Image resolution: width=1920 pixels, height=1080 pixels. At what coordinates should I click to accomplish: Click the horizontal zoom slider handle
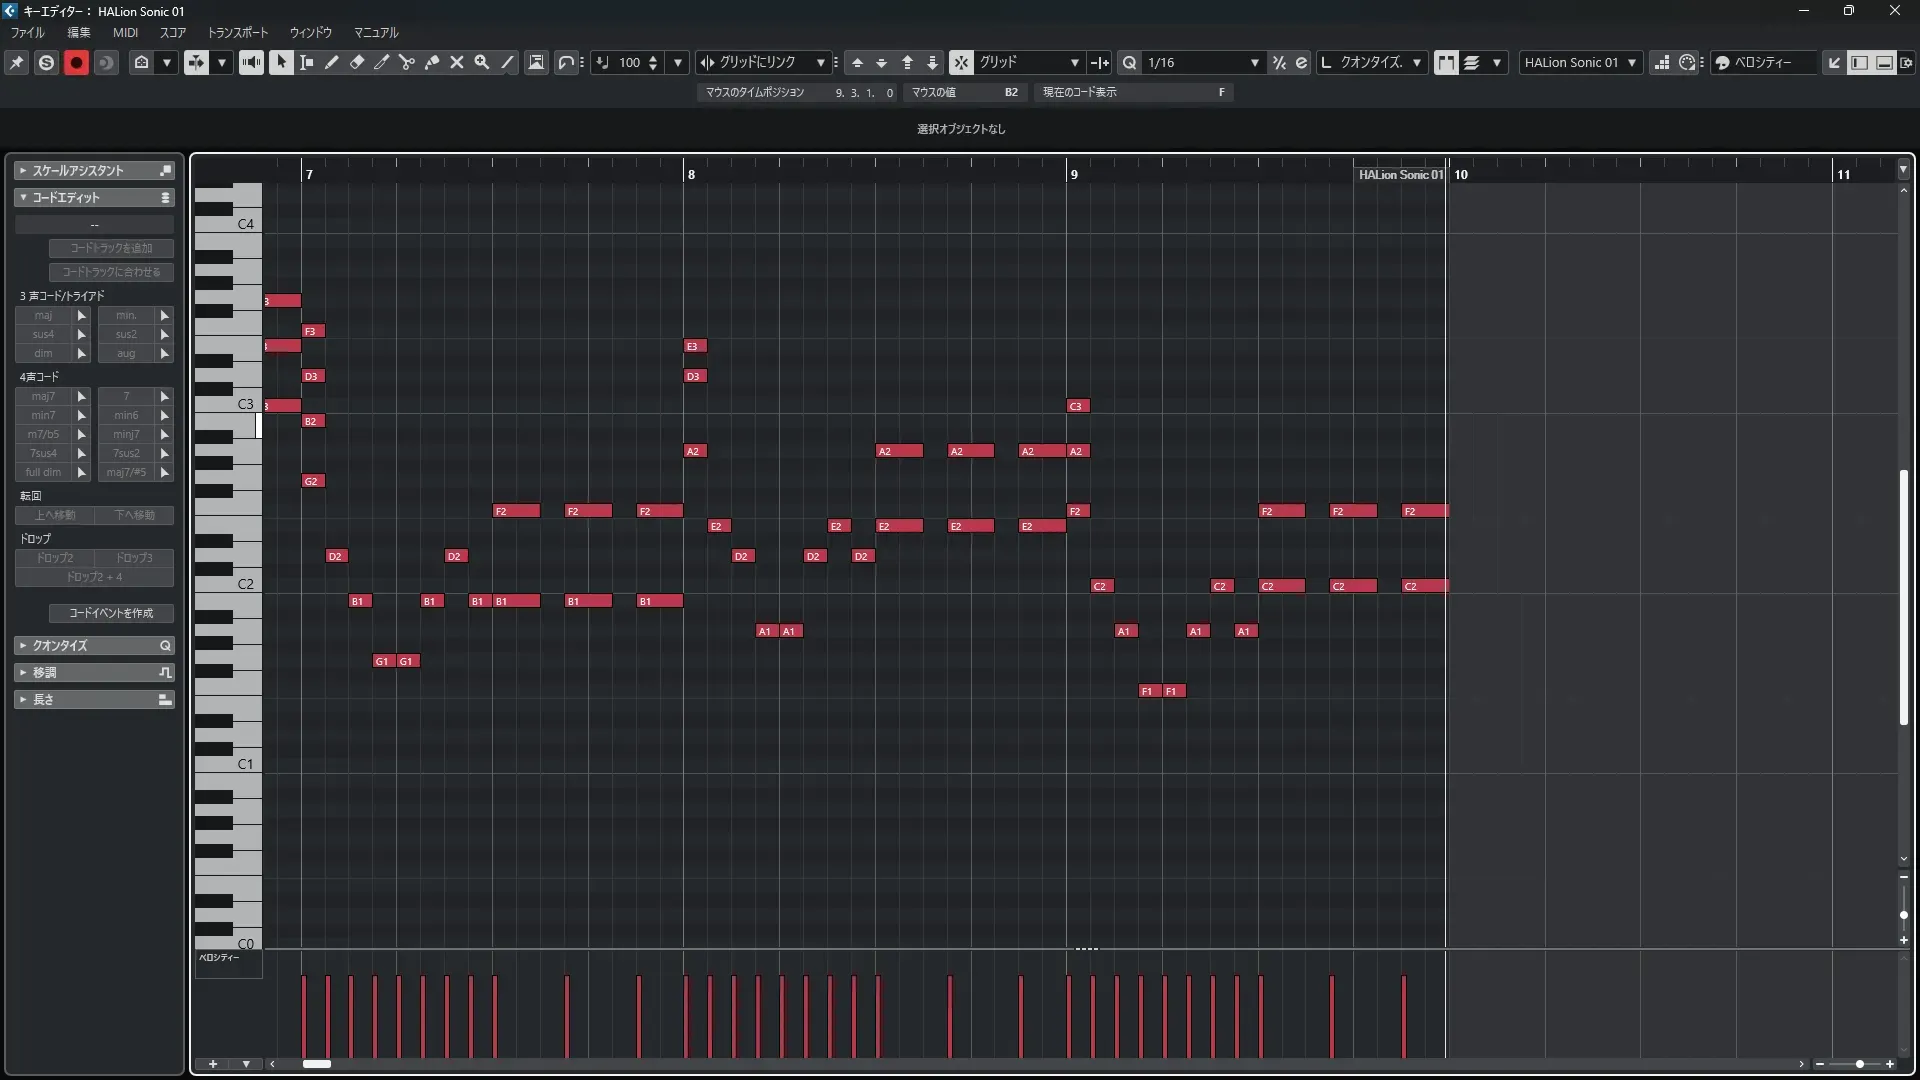[1859, 1064]
